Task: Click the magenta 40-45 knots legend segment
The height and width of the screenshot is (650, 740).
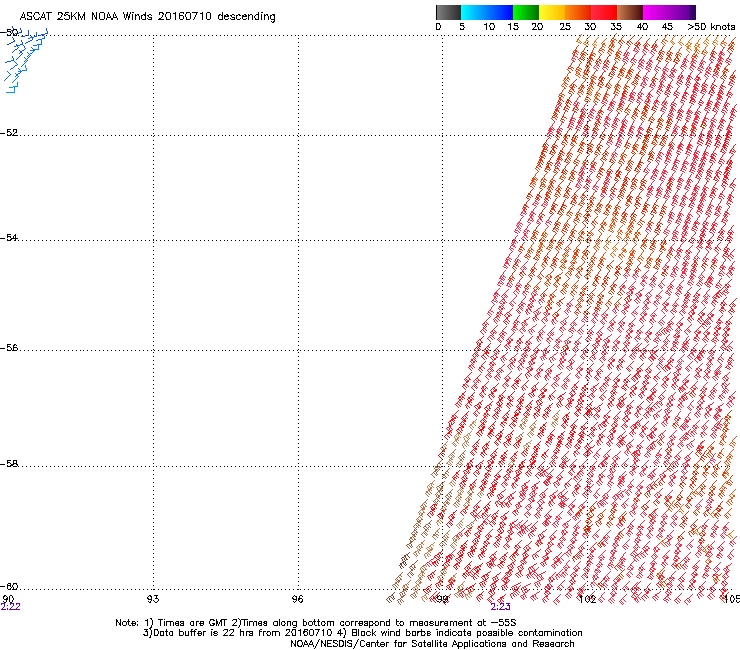Action: (656, 12)
